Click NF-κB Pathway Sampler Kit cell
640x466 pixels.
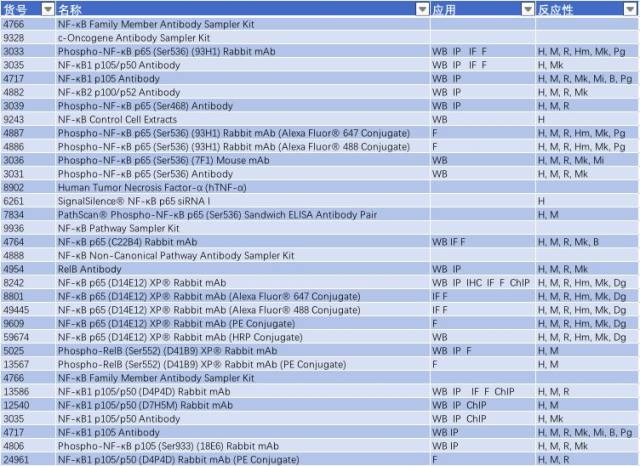pos(242,228)
